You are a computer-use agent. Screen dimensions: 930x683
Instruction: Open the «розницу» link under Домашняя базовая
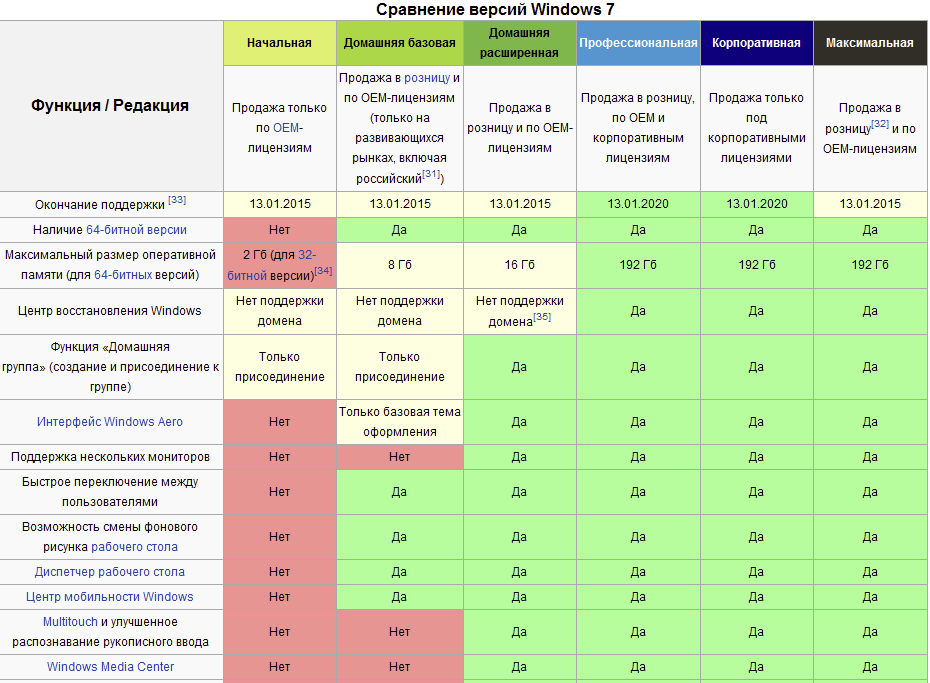(x=427, y=78)
